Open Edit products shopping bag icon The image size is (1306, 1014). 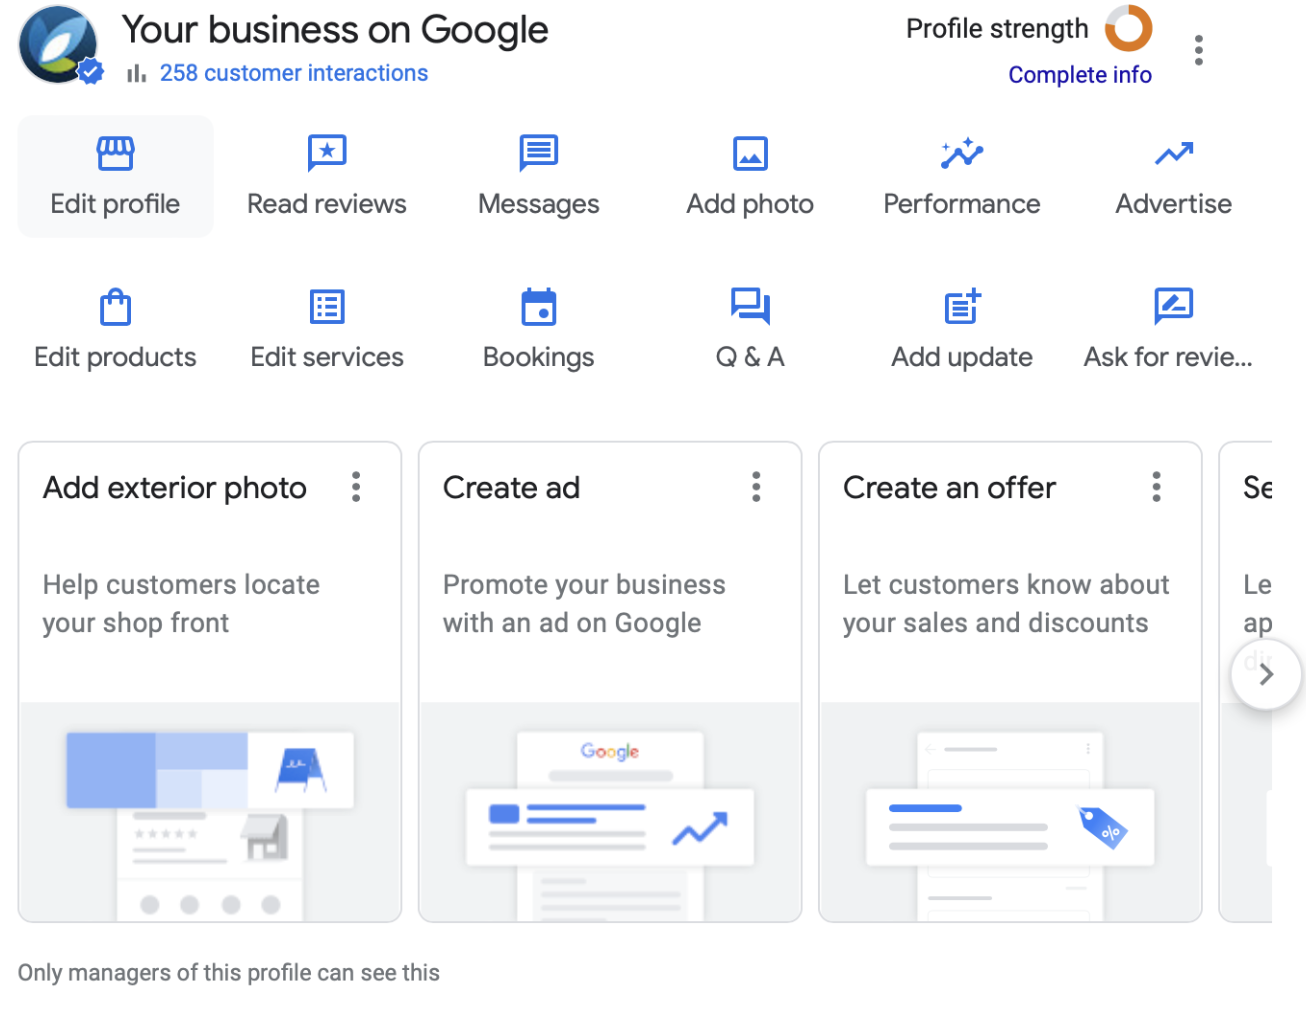(x=115, y=307)
